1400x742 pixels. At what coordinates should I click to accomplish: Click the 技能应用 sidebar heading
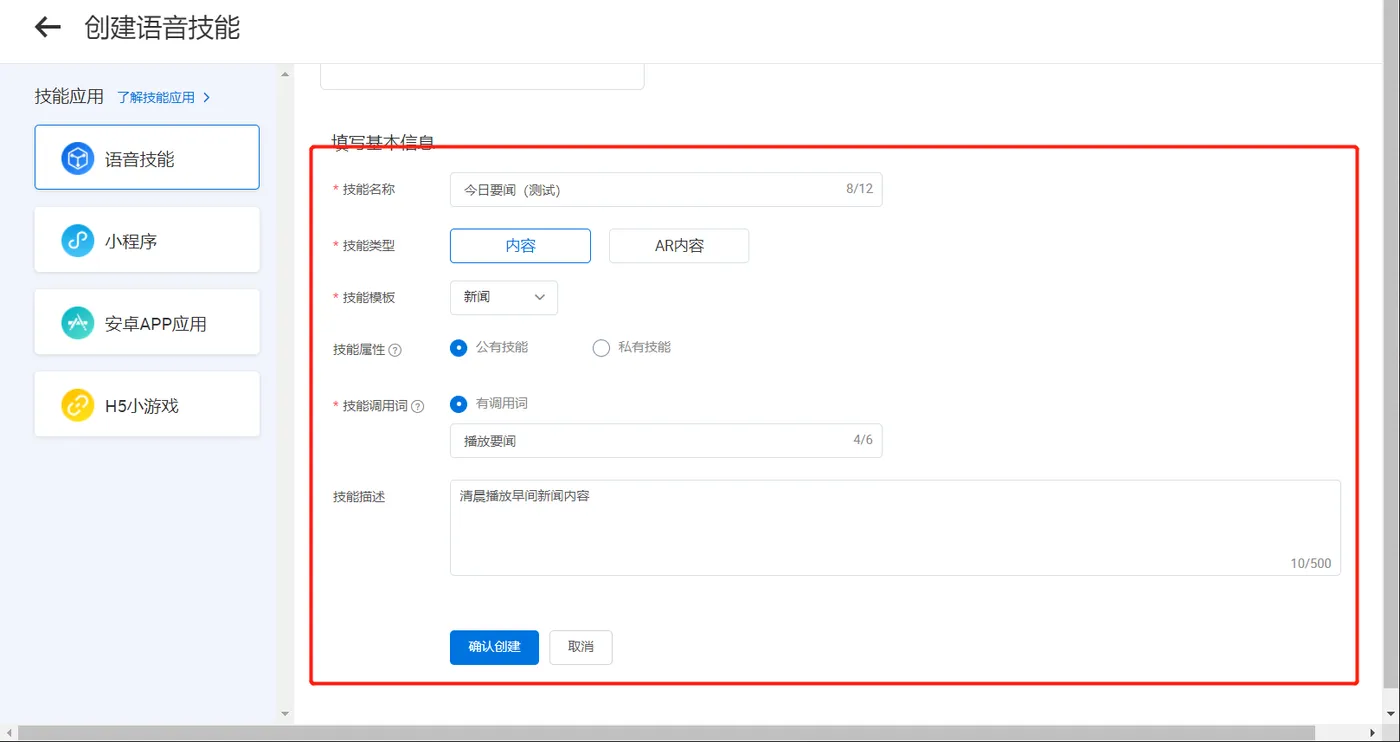click(x=69, y=97)
